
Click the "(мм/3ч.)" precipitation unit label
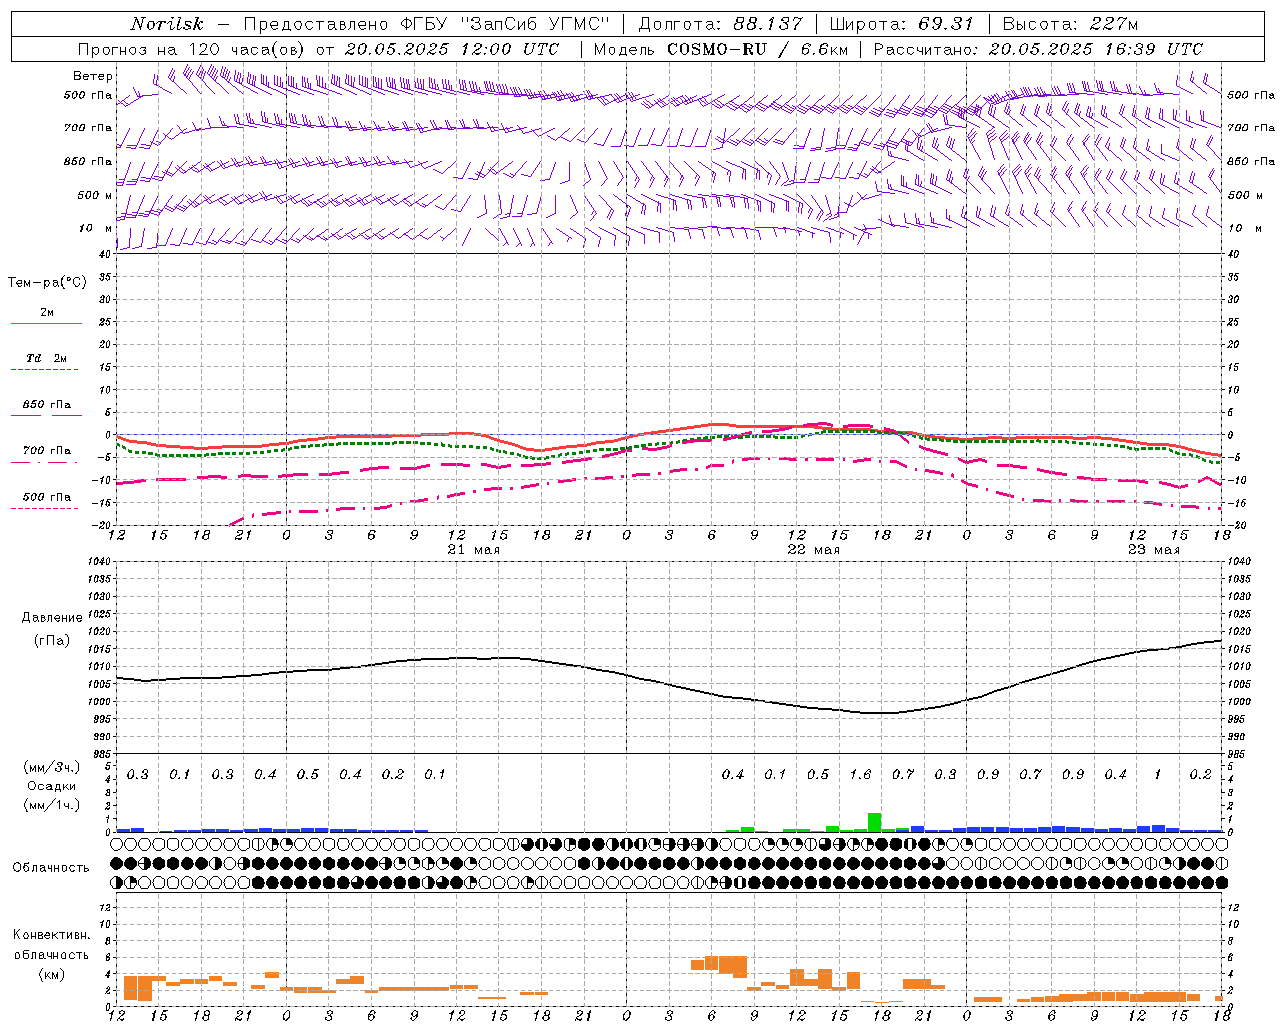(50, 767)
